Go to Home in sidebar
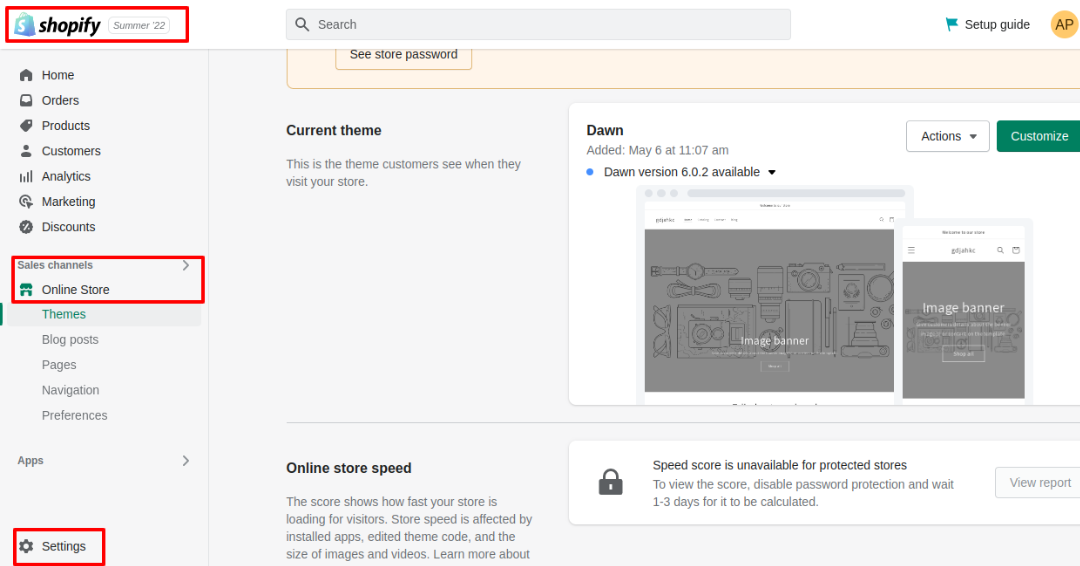Viewport: 1080px width, 566px height. click(58, 75)
